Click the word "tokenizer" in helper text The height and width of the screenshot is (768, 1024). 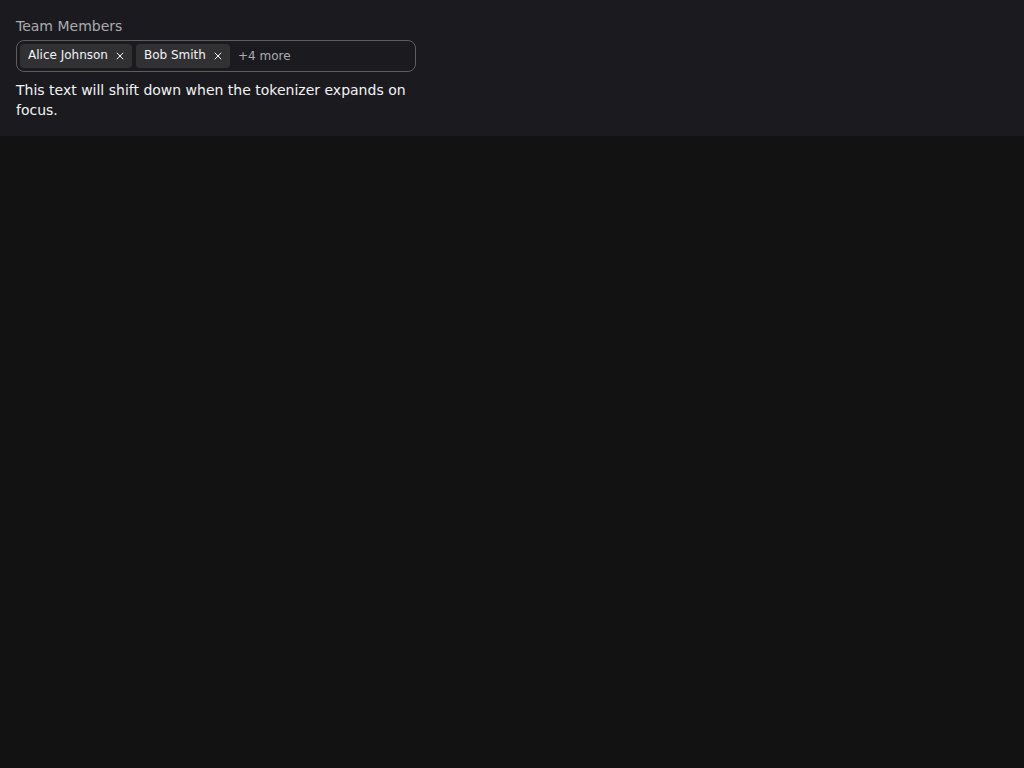287,90
